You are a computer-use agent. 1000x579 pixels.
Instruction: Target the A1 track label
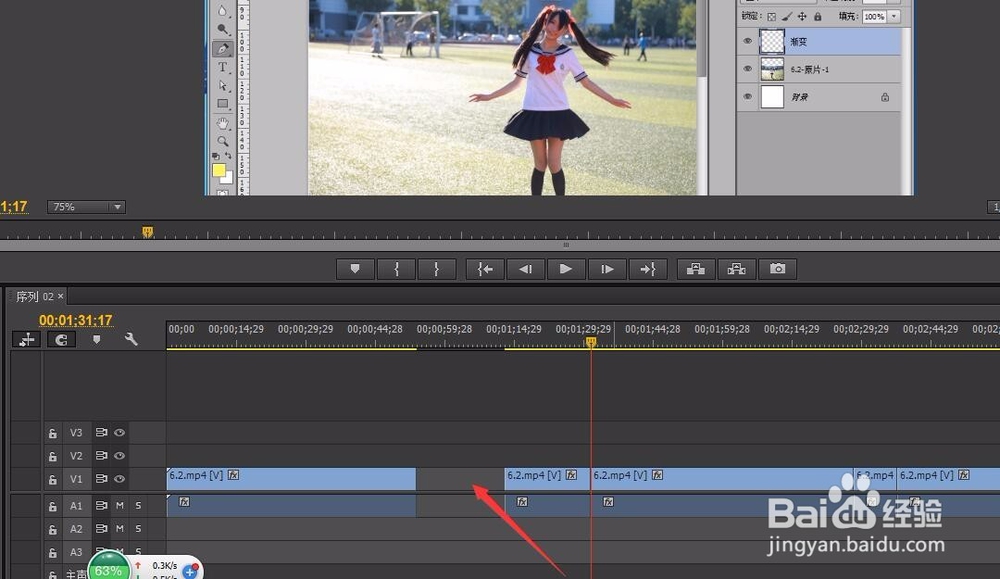tap(76, 506)
